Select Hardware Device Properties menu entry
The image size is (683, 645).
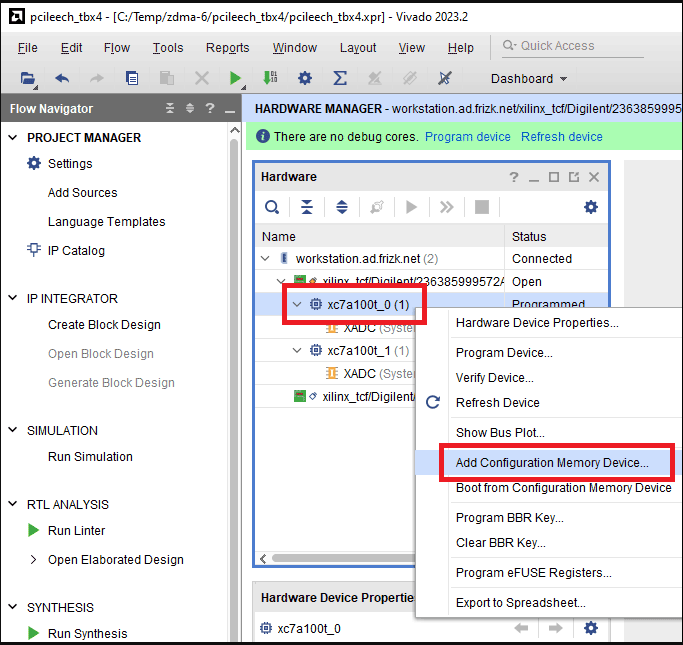point(537,323)
